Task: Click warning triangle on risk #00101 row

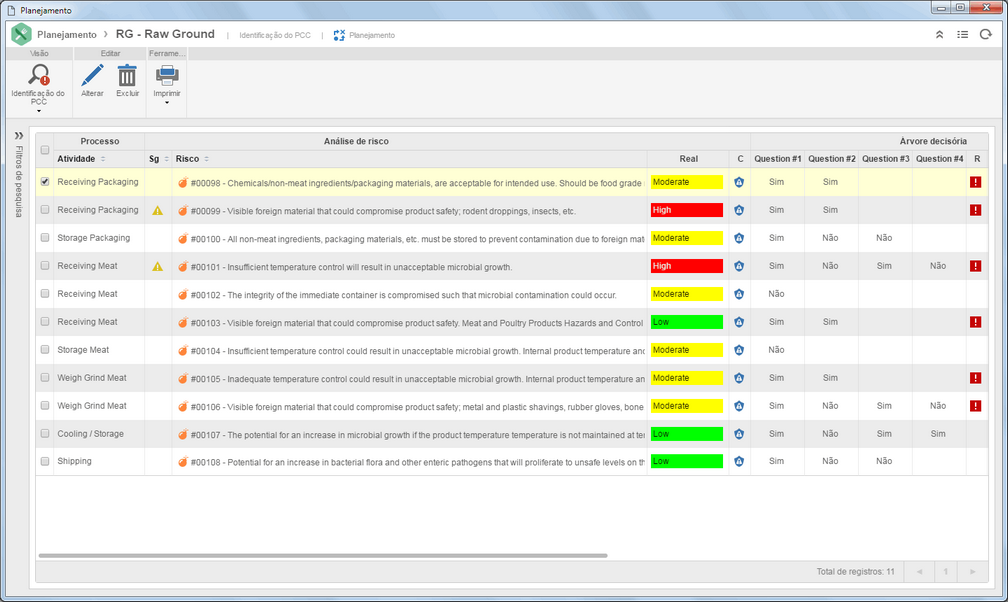Action: coord(158,266)
